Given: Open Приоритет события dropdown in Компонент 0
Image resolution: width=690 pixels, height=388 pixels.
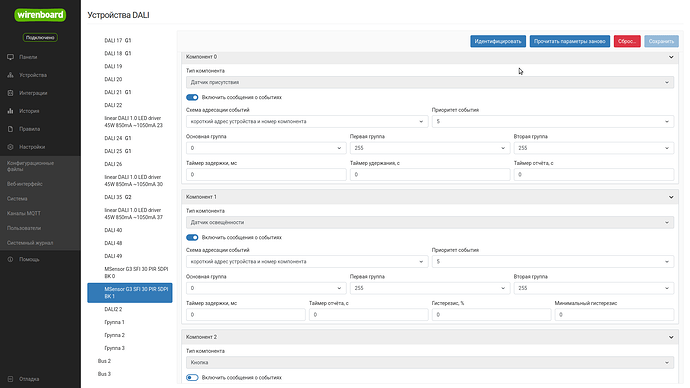Looking at the screenshot, I should click(553, 121).
